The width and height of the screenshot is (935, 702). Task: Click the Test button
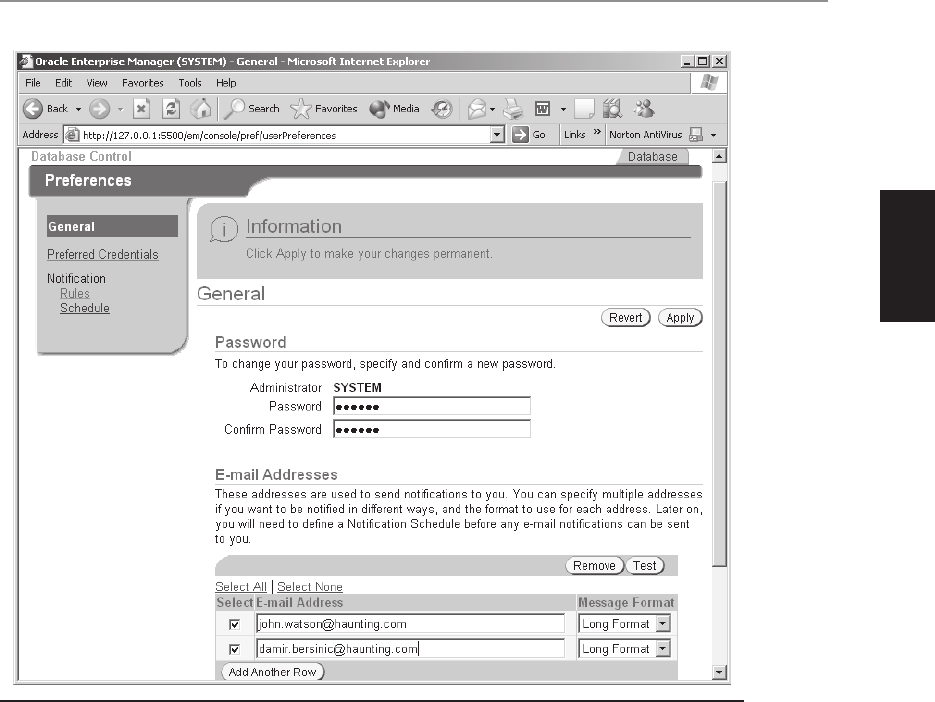645,565
